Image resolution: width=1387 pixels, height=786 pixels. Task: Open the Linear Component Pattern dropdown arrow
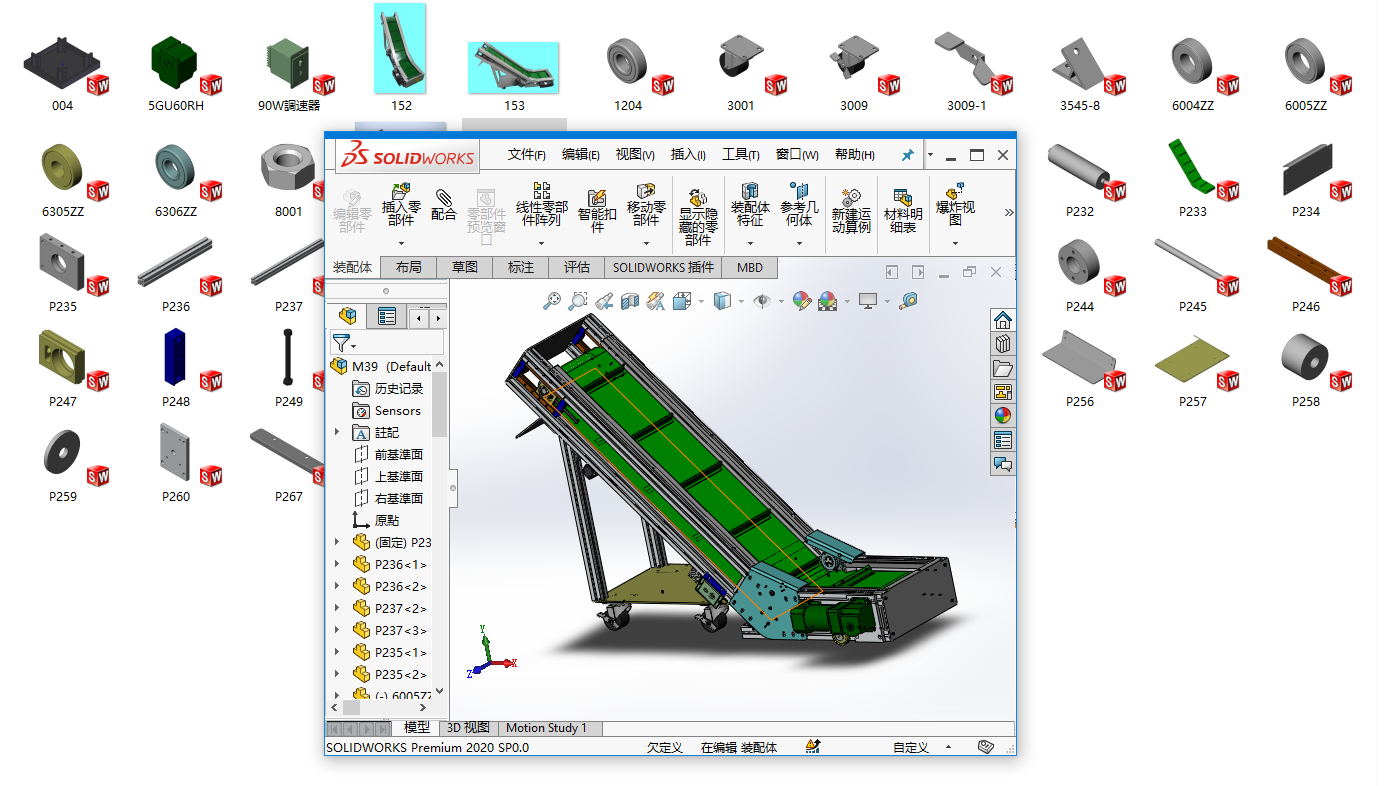[541, 243]
